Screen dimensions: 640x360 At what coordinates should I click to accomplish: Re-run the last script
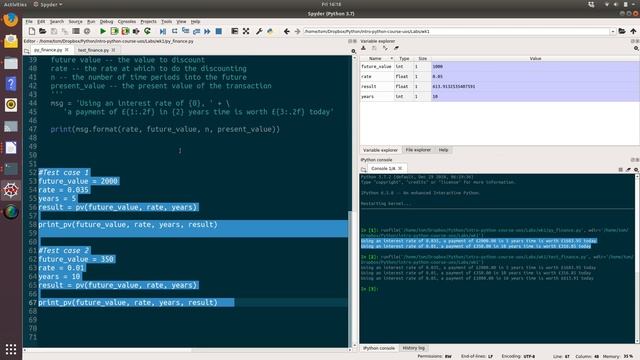coord(147,31)
